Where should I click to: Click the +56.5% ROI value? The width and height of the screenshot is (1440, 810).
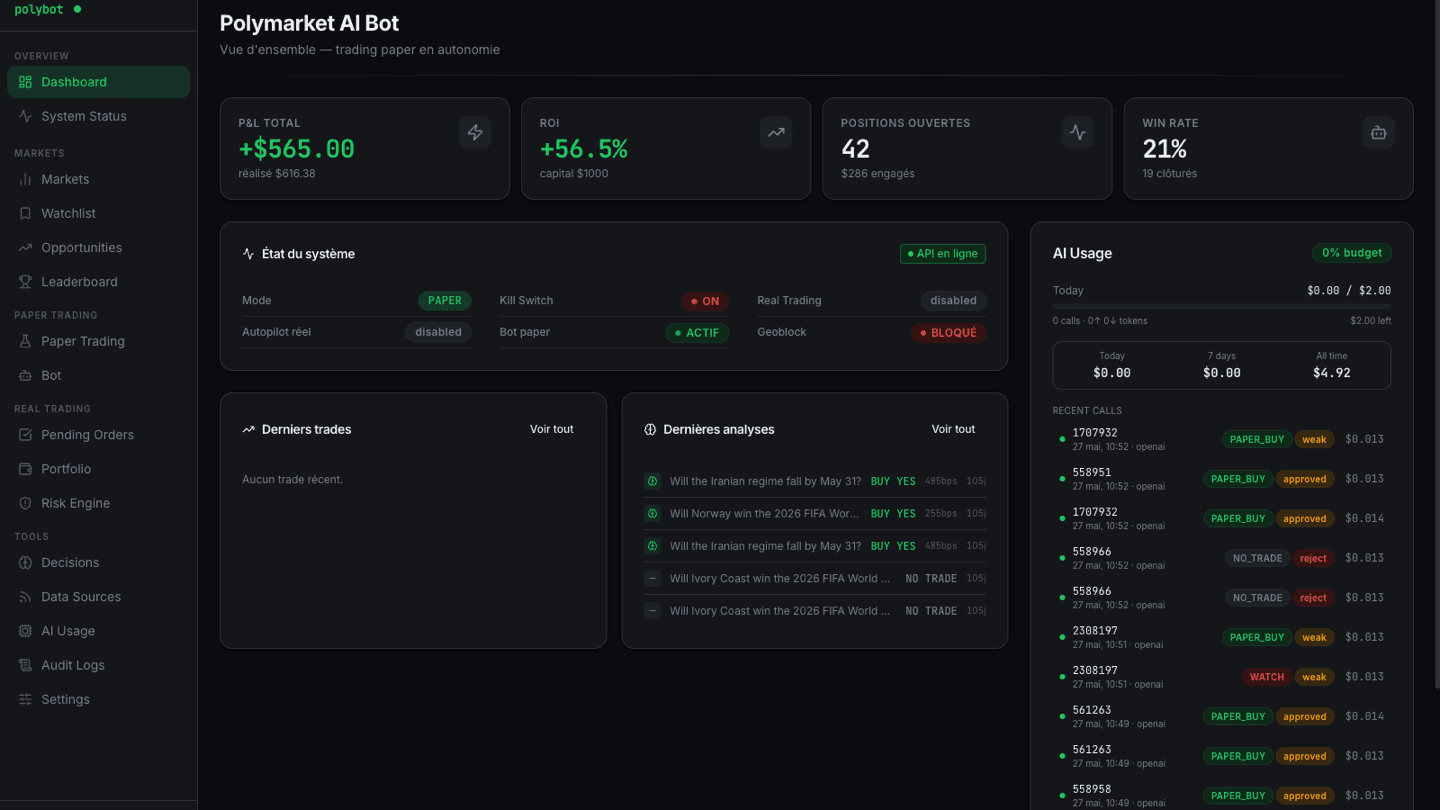pyautogui.click(x=583, y=149)
